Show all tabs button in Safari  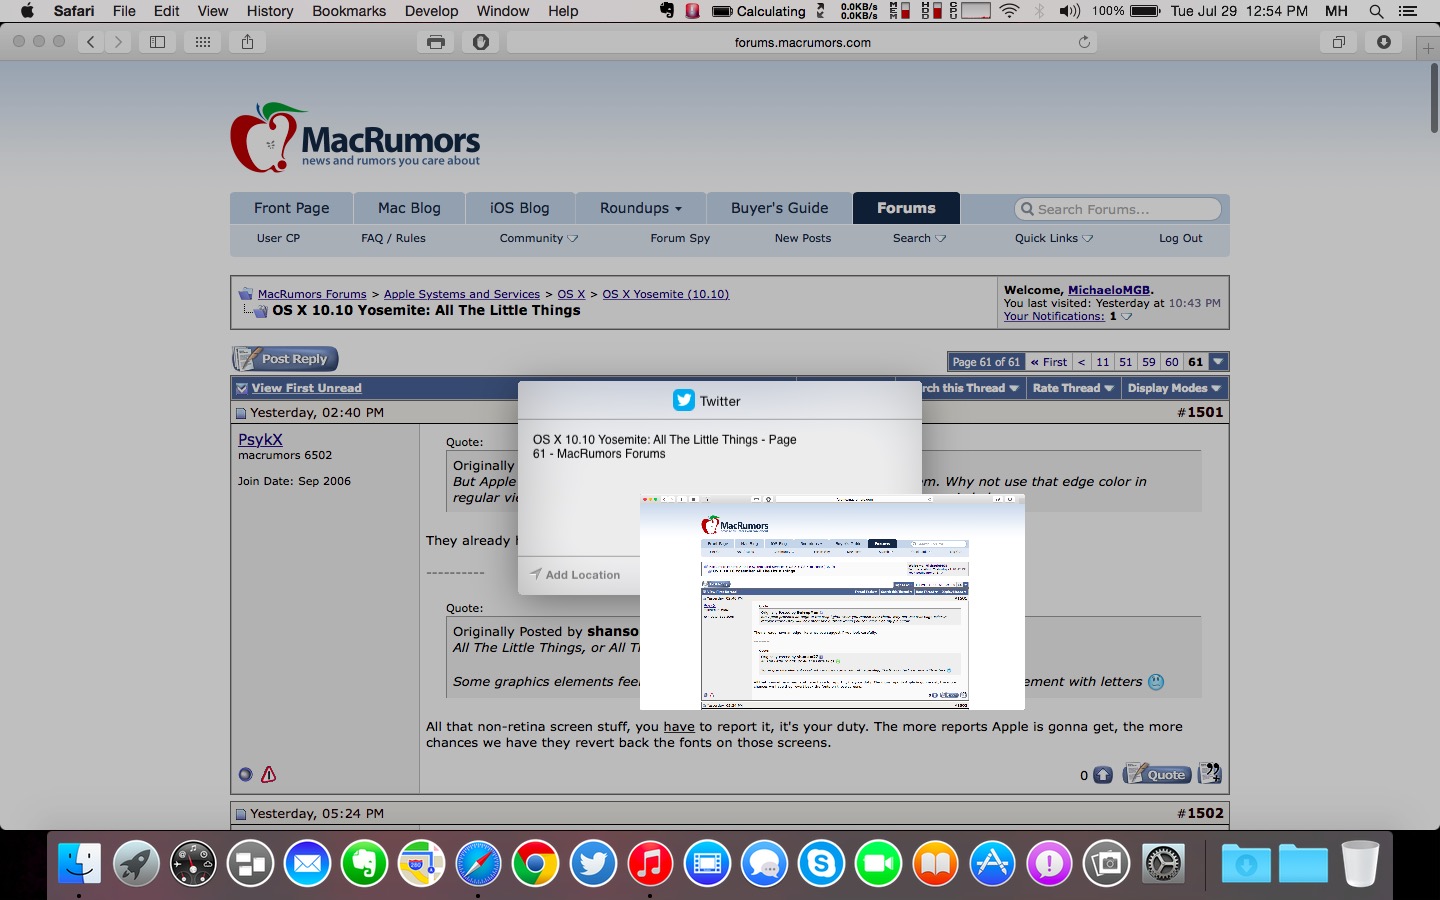click(x=1339, y=42)
